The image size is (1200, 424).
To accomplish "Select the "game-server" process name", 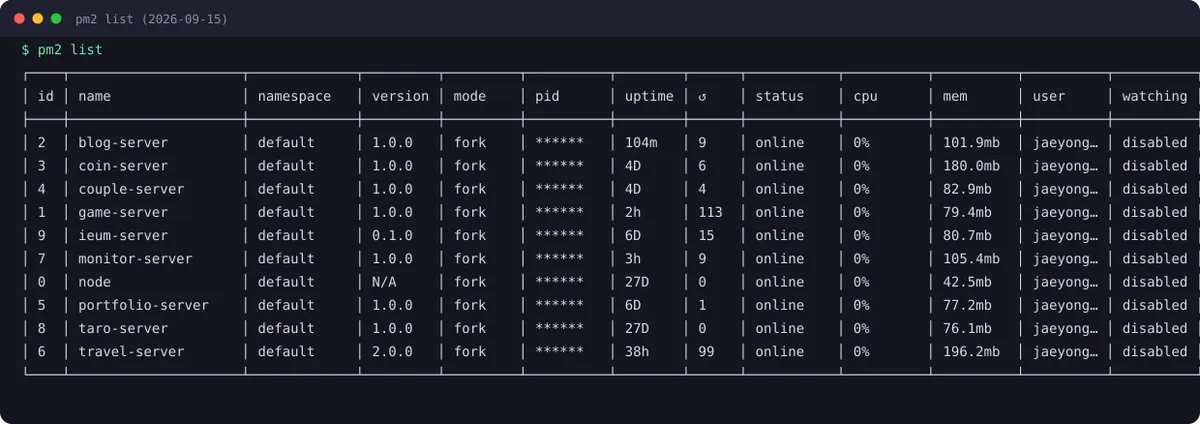I will [123, 212].
